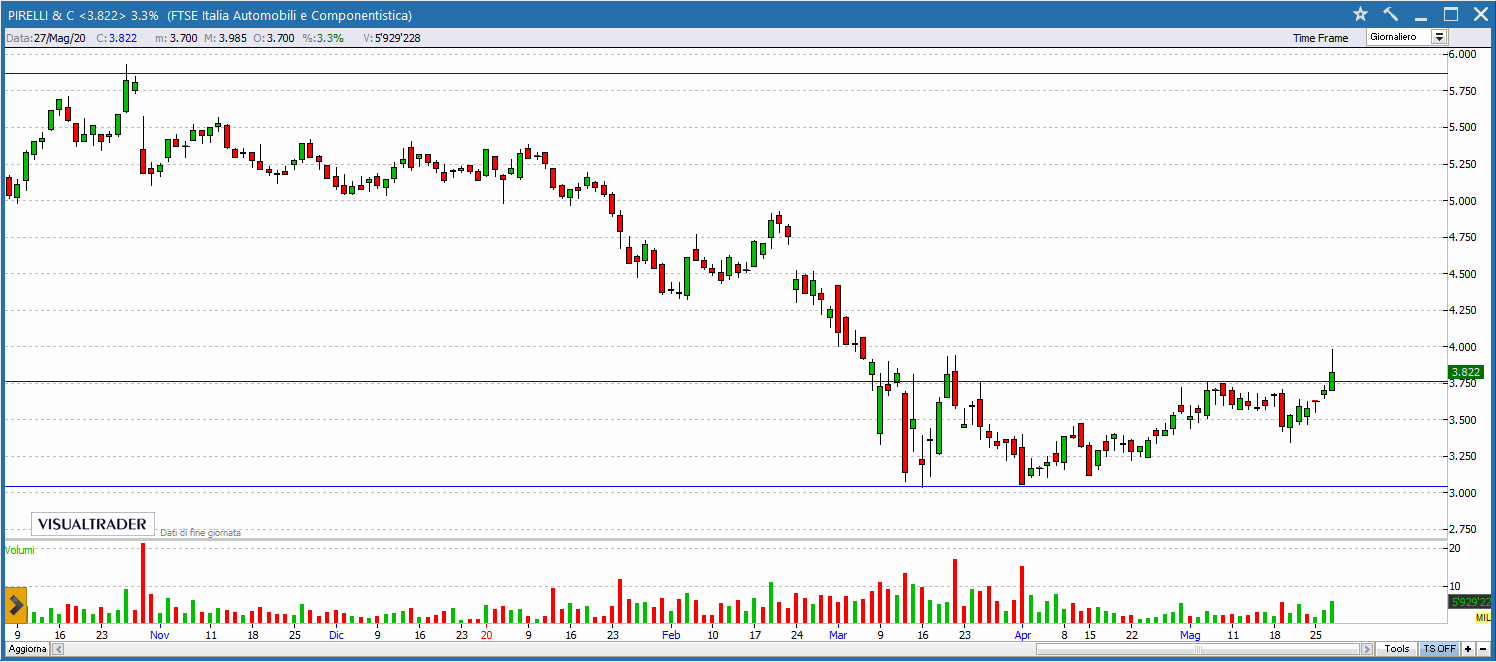Click the horizontal scrollbar right arrow
Image resolution: width=1496 pixels, height=662 pixels.
pyautogui.click(x=1367, y=649)
